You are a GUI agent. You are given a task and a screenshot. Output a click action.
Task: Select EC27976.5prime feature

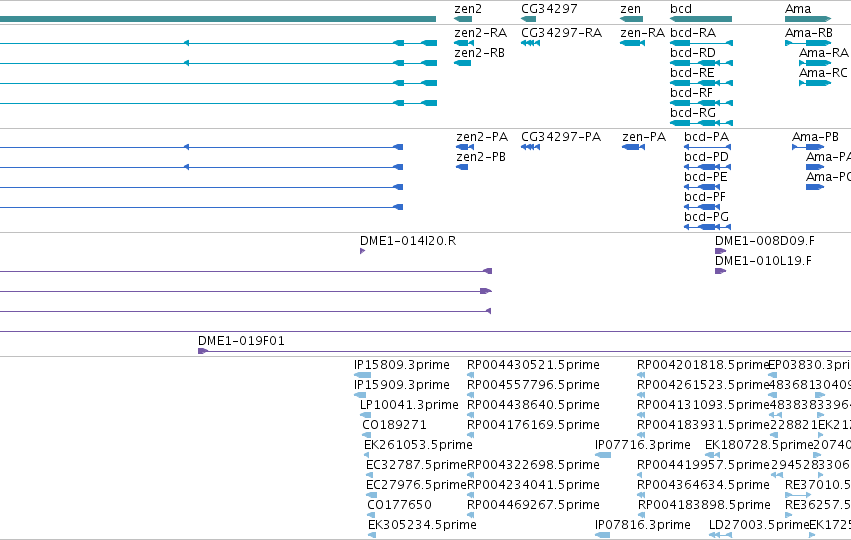372,495
